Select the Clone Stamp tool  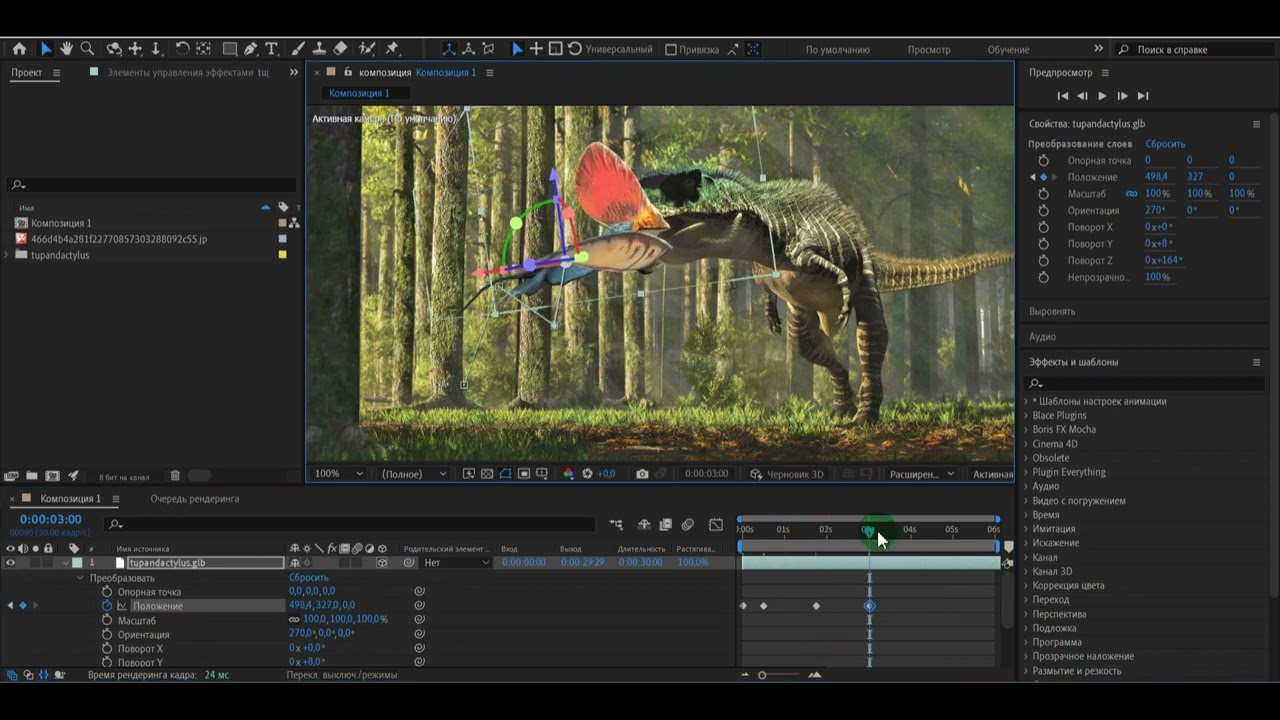click(319, 49)
